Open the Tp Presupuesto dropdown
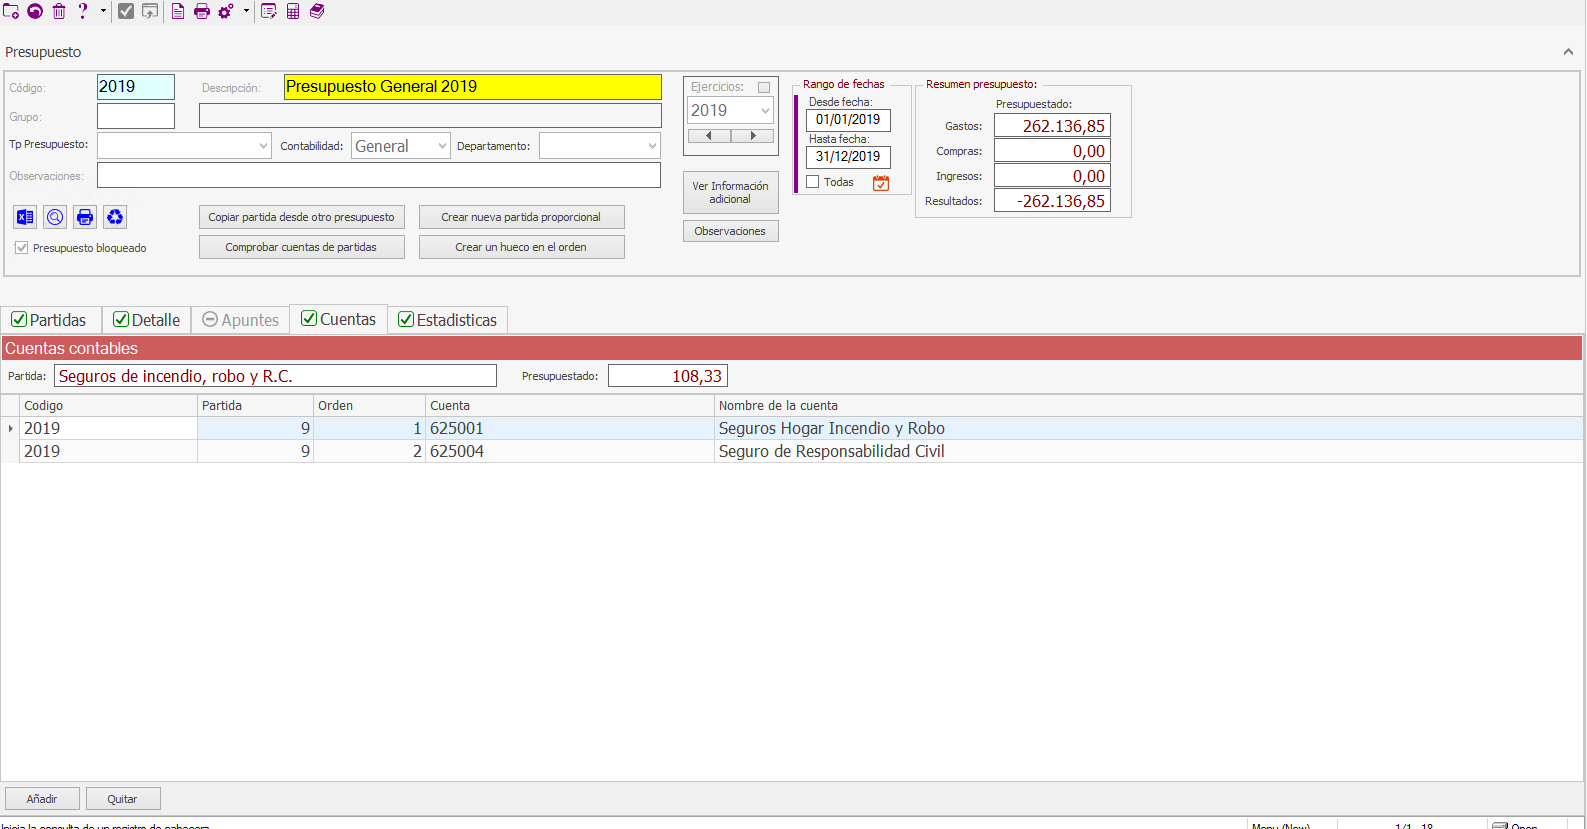 coord(263,146)
